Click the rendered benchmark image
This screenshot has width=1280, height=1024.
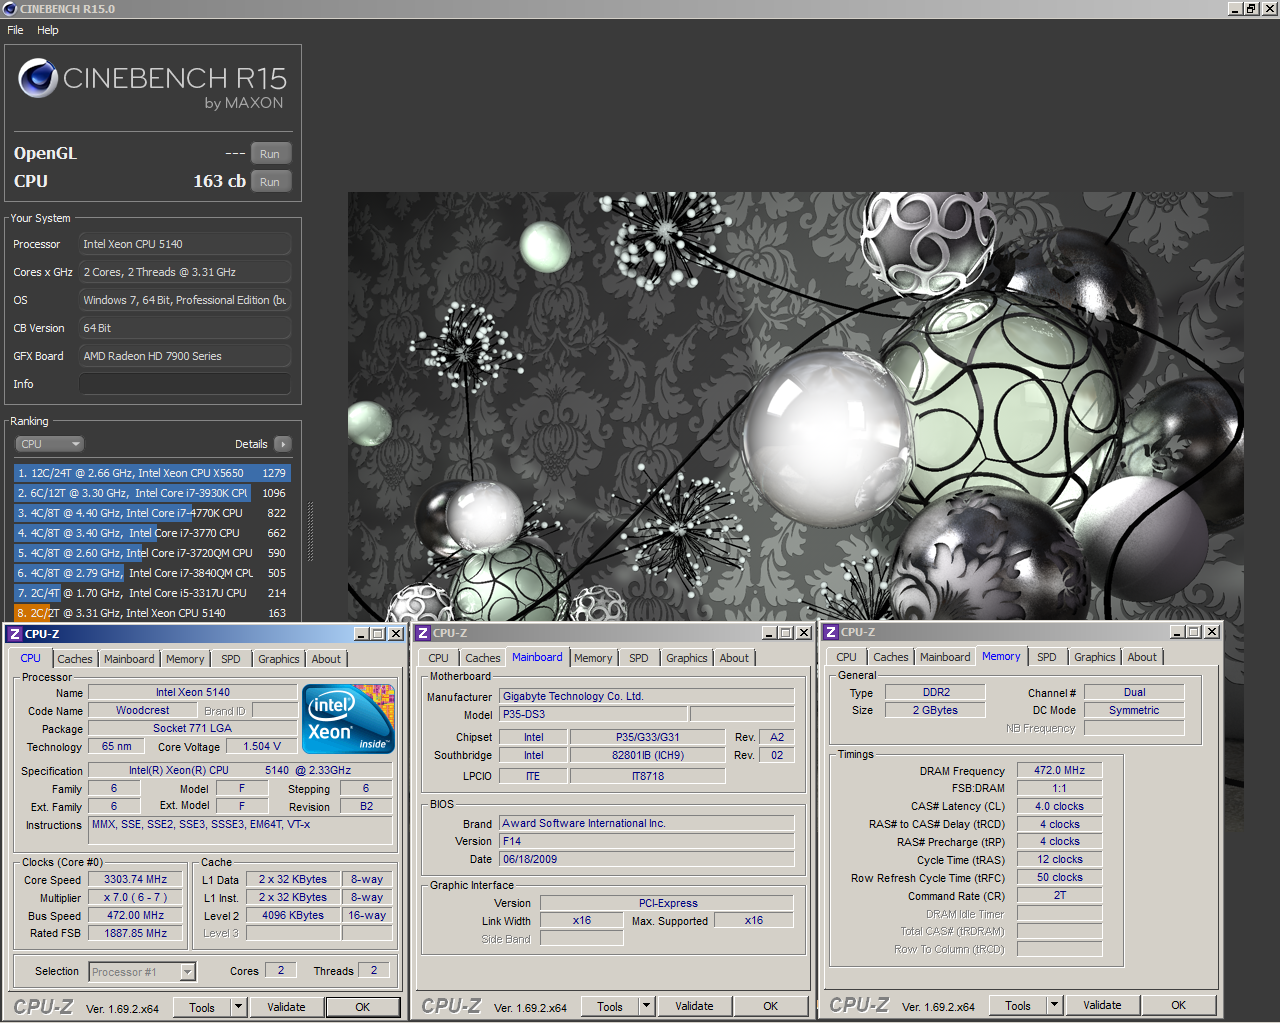point(796,407)
